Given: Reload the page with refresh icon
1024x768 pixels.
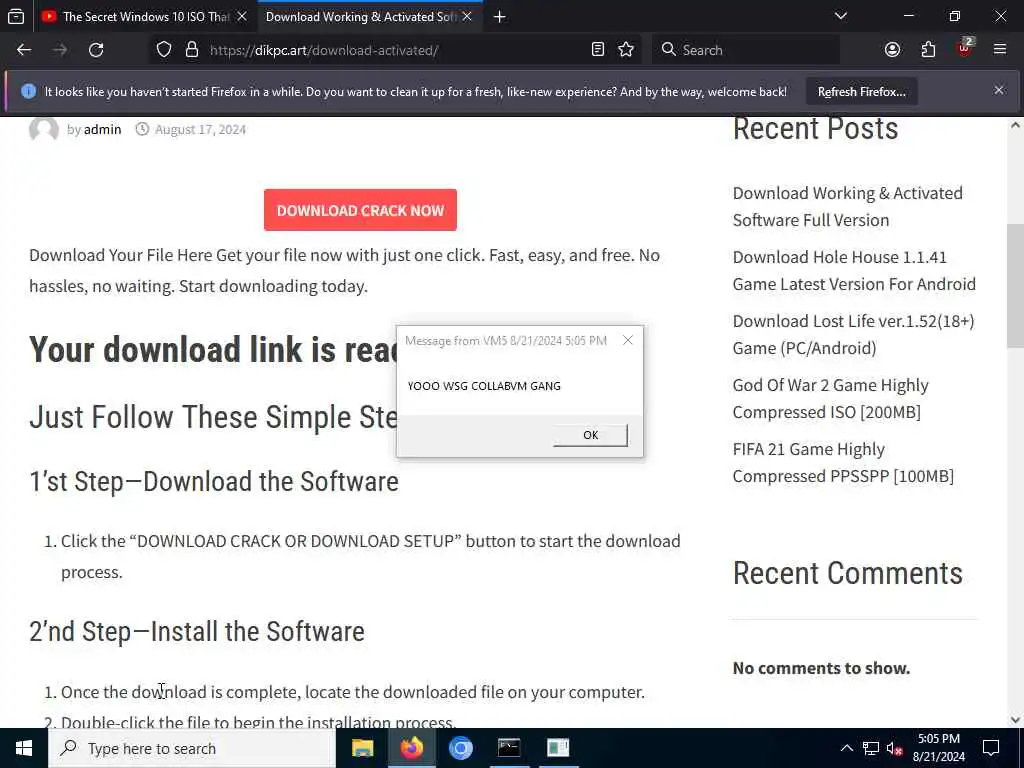Looking at the screenshot, I should coord(96,50).
